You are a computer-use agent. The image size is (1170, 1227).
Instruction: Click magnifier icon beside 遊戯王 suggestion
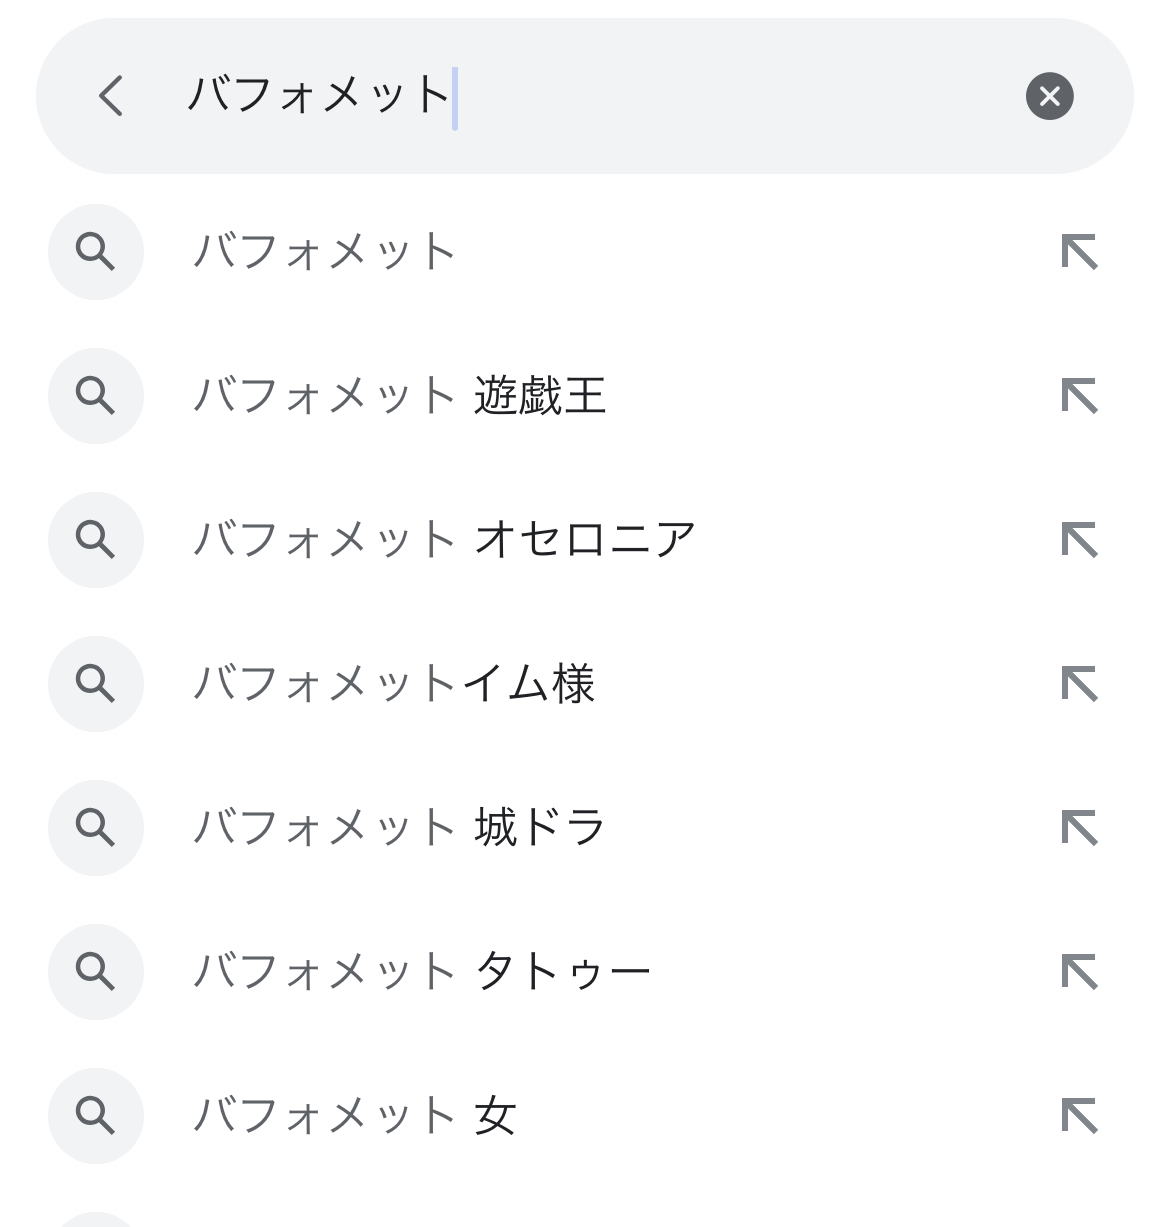point(96,396)
